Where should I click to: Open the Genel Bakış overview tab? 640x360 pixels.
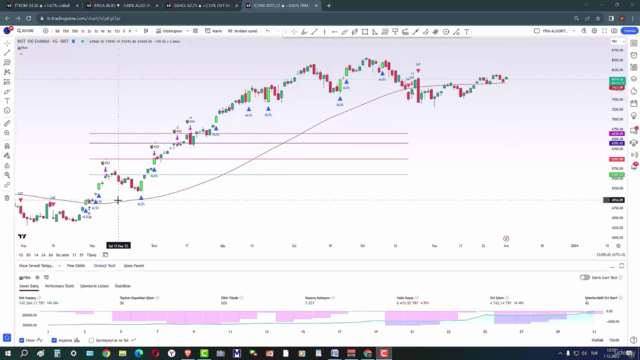click(29, 286)
